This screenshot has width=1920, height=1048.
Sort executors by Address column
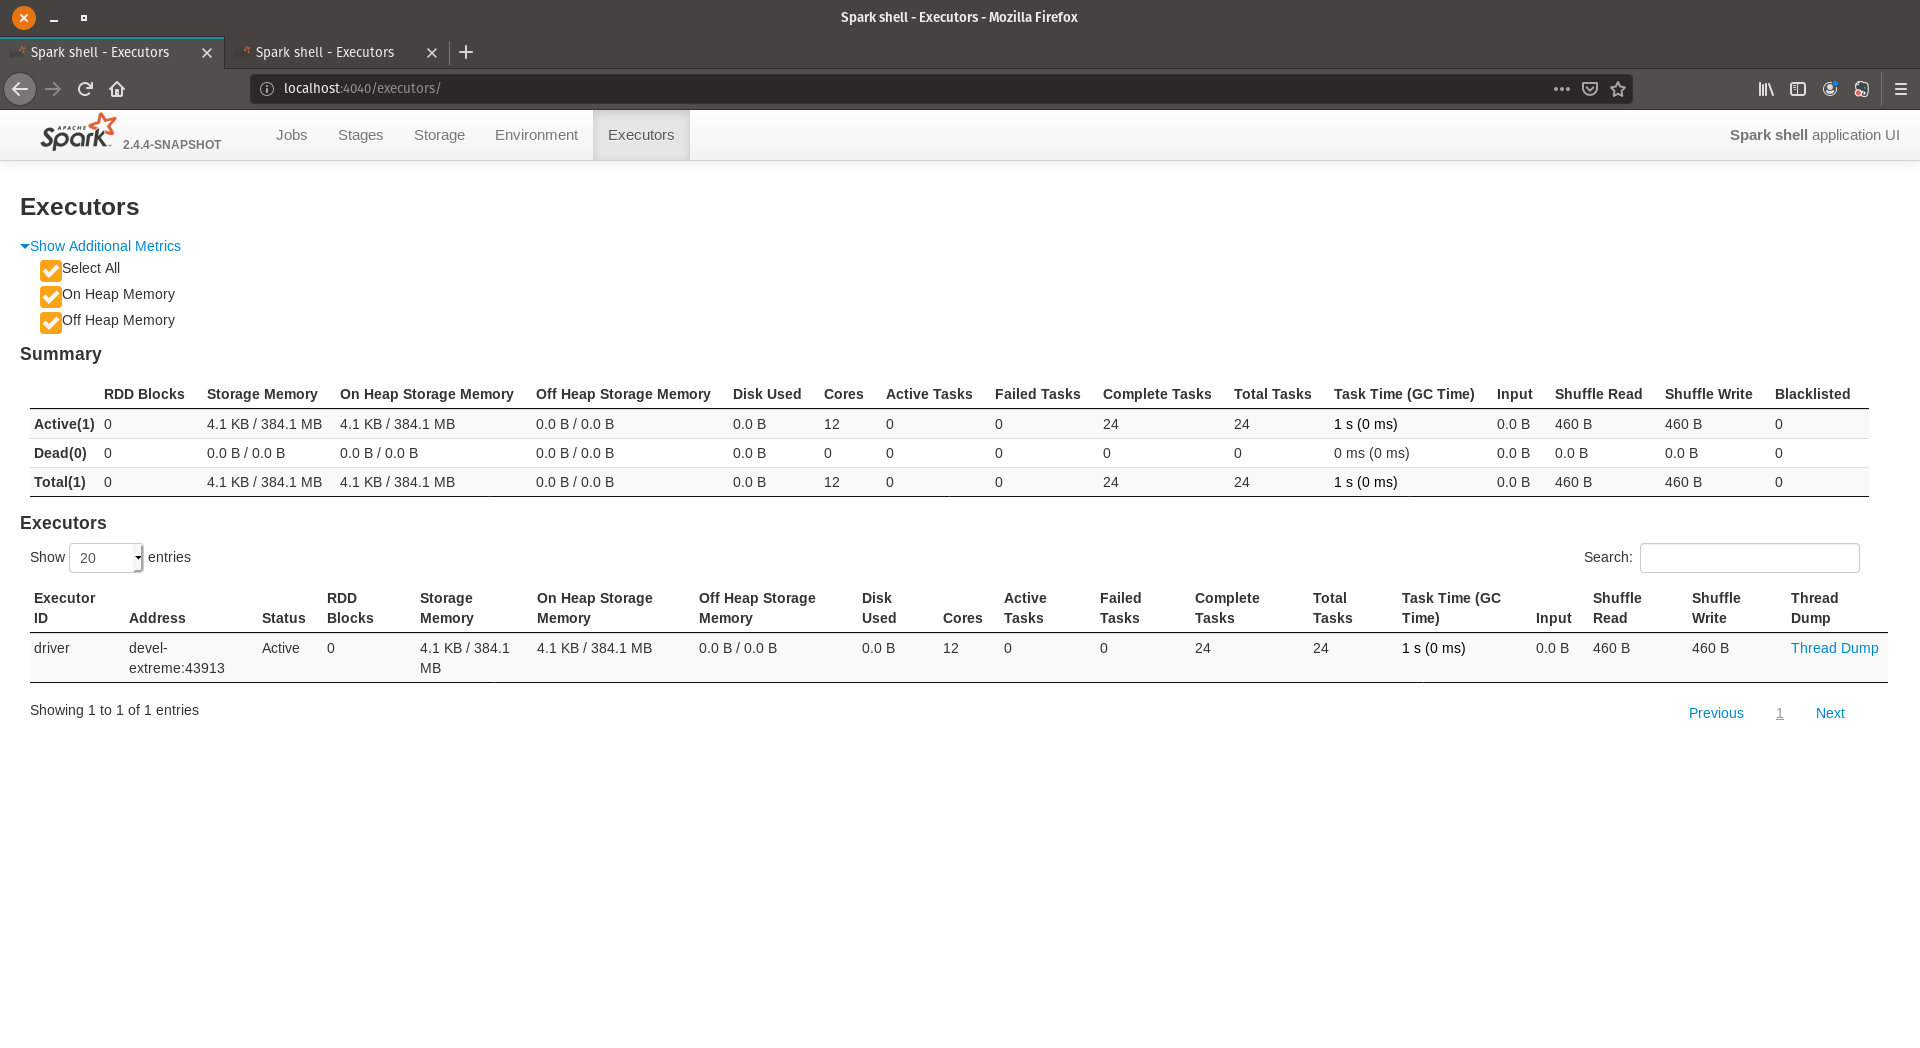(x=157, y=618)
